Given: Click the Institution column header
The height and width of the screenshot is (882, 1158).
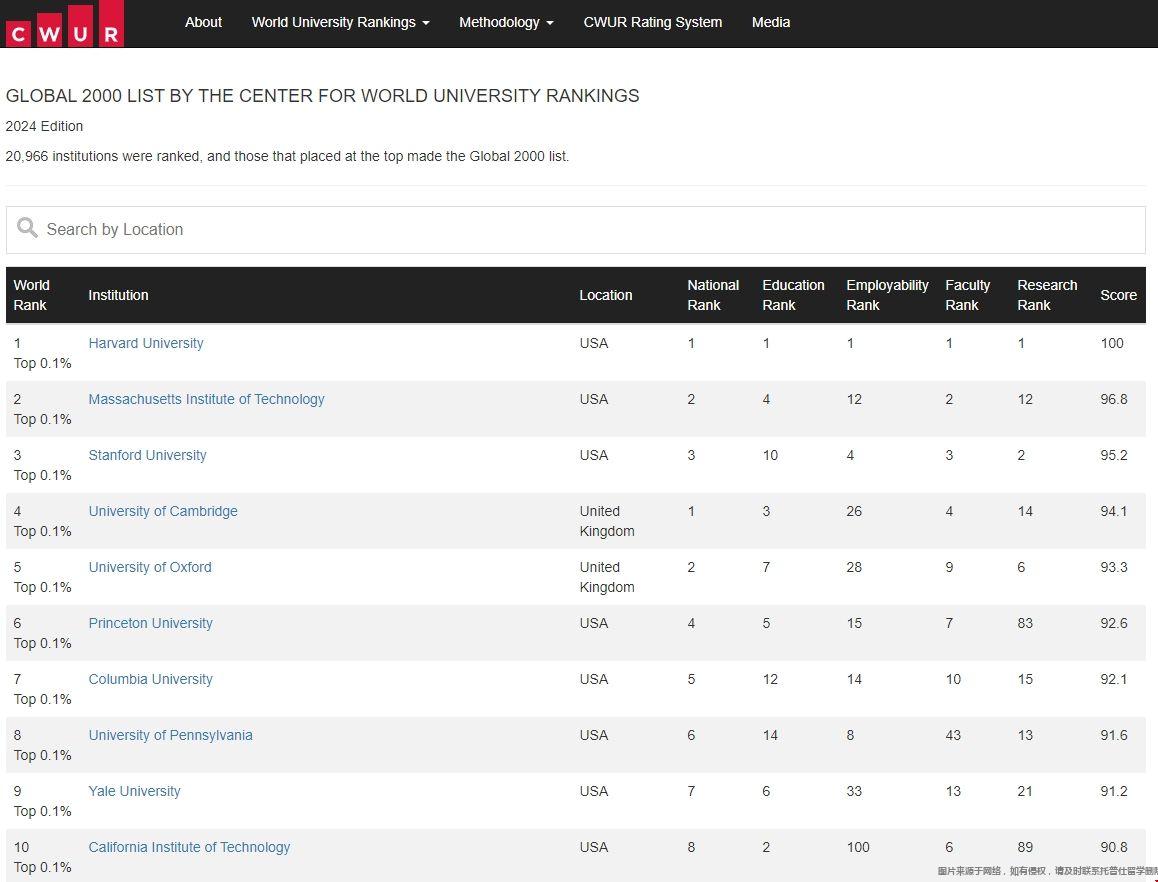Looking at the screenshot, I should 118,295.
